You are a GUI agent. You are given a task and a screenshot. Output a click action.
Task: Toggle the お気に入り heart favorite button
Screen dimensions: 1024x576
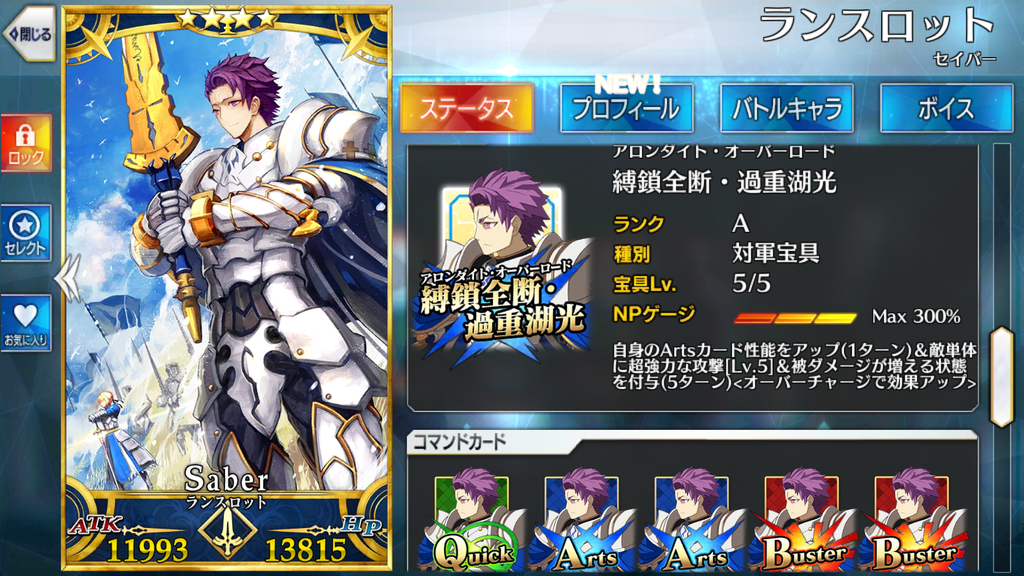[26, 323]
